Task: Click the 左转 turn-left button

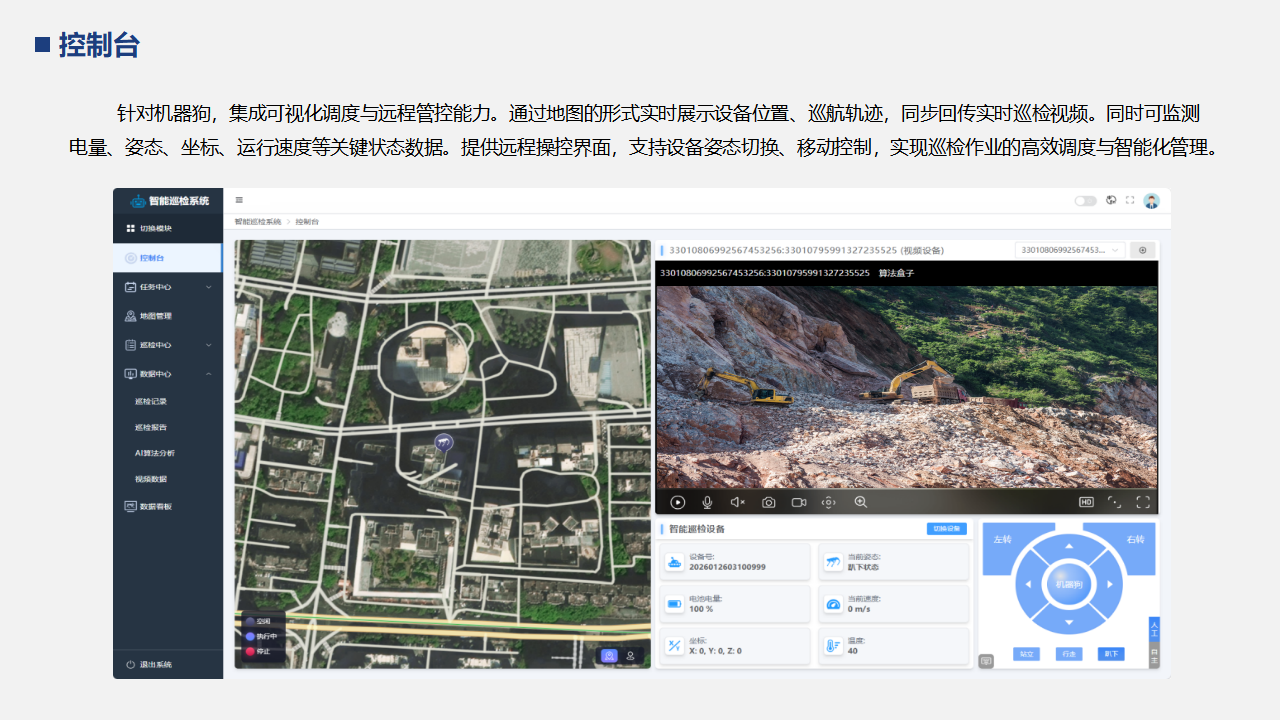Action: pyautogui.click(x=1002, y=540)
